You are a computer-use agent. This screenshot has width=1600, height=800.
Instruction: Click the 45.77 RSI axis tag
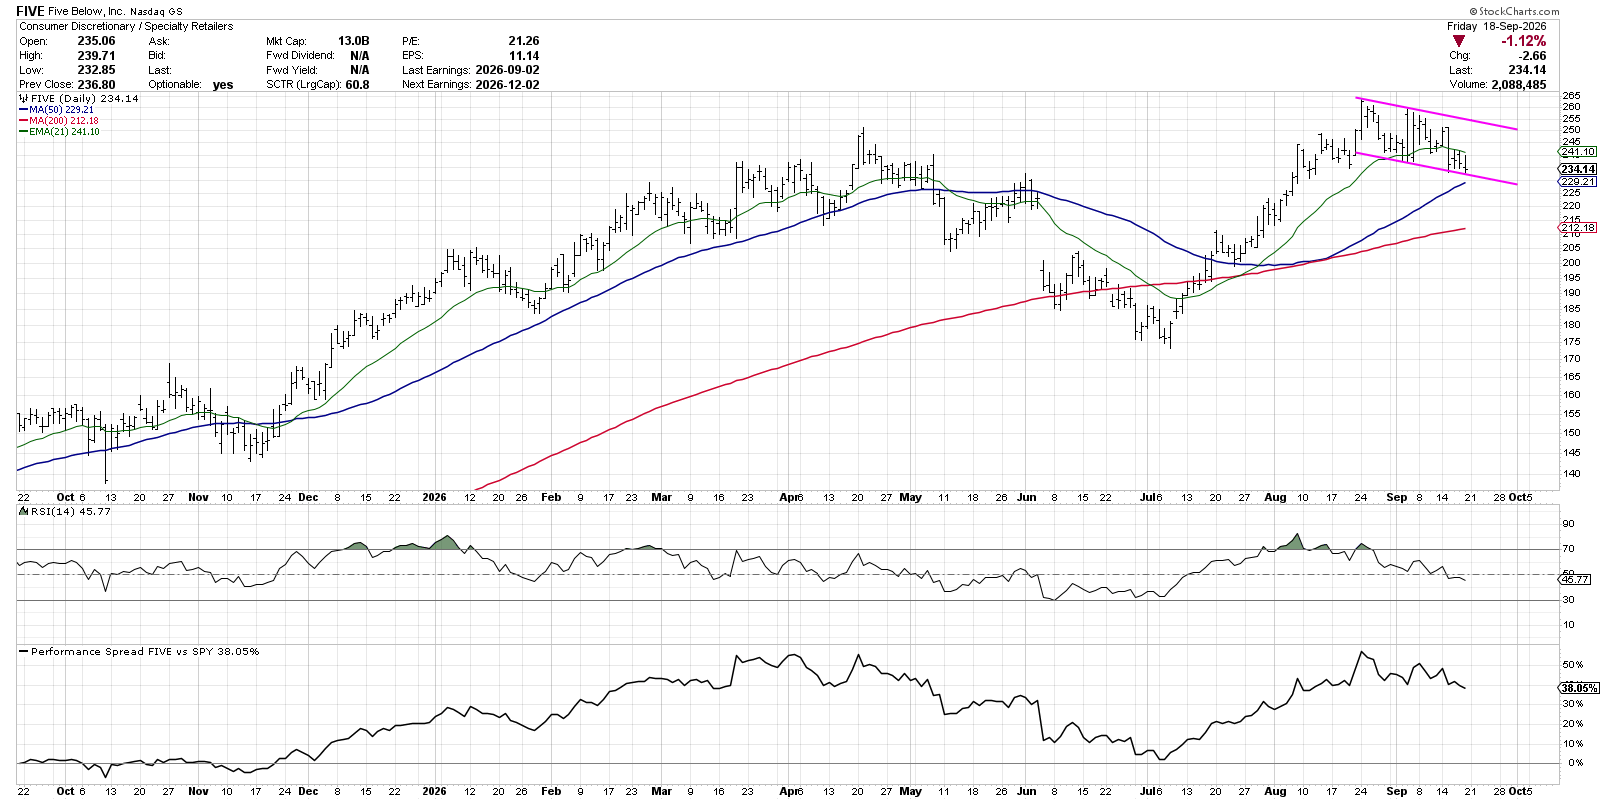1576,579
